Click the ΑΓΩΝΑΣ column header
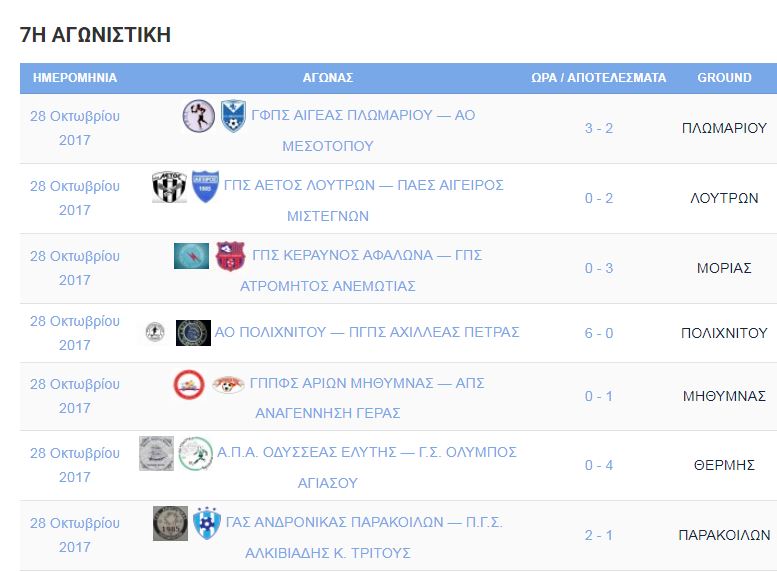The width and height of the screenshot is (777, 572). tap(328, 78)
